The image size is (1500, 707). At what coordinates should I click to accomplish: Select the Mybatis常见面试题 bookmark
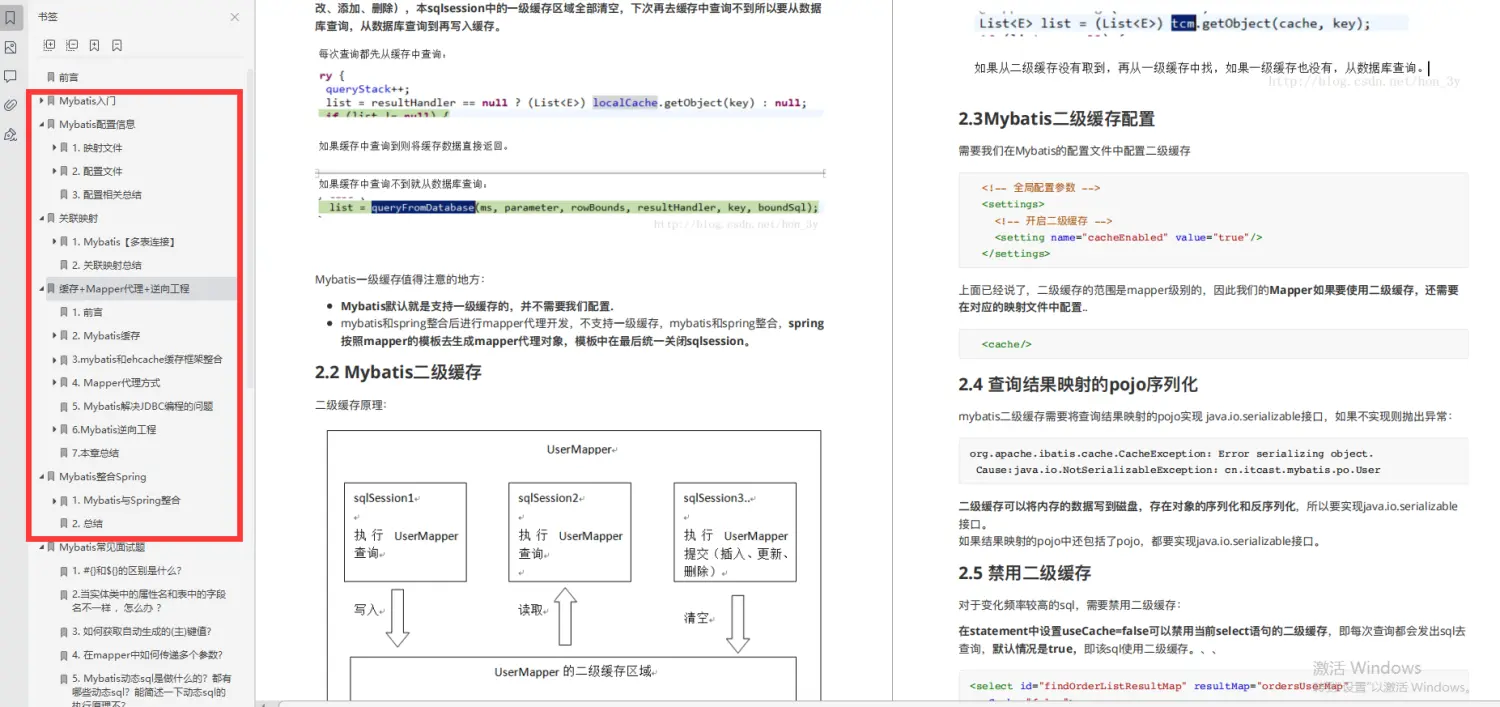click(102, 547)
